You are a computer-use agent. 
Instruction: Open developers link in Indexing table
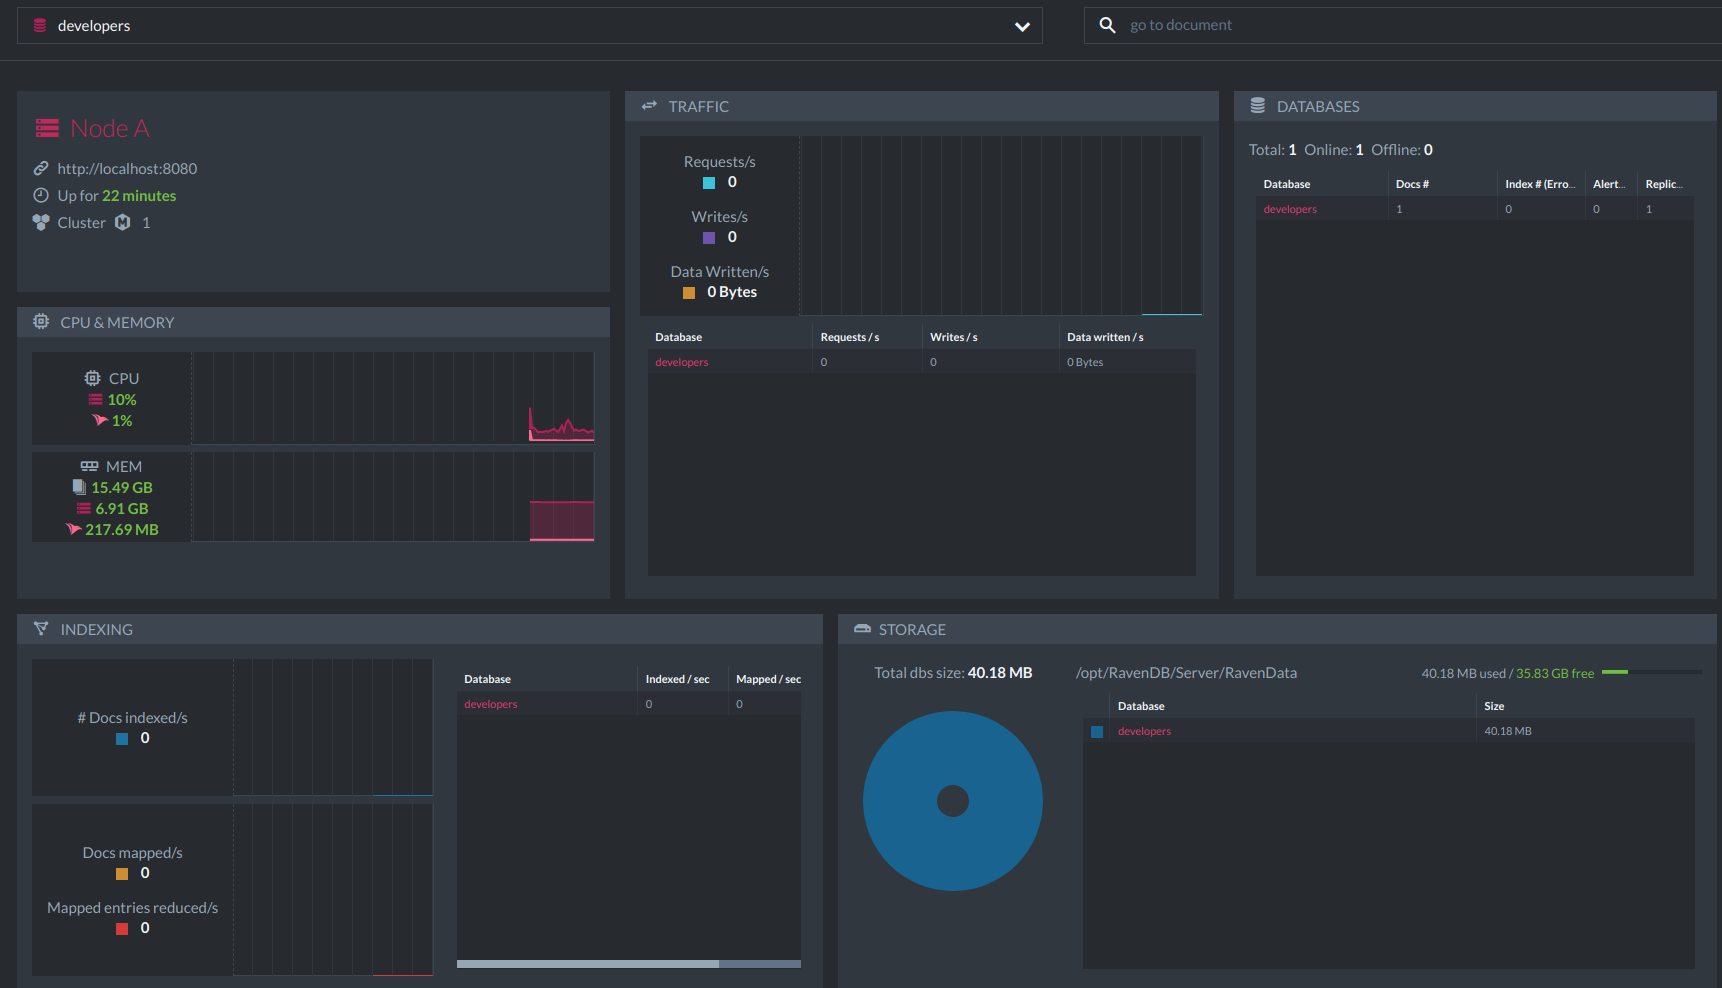point(491,704)
